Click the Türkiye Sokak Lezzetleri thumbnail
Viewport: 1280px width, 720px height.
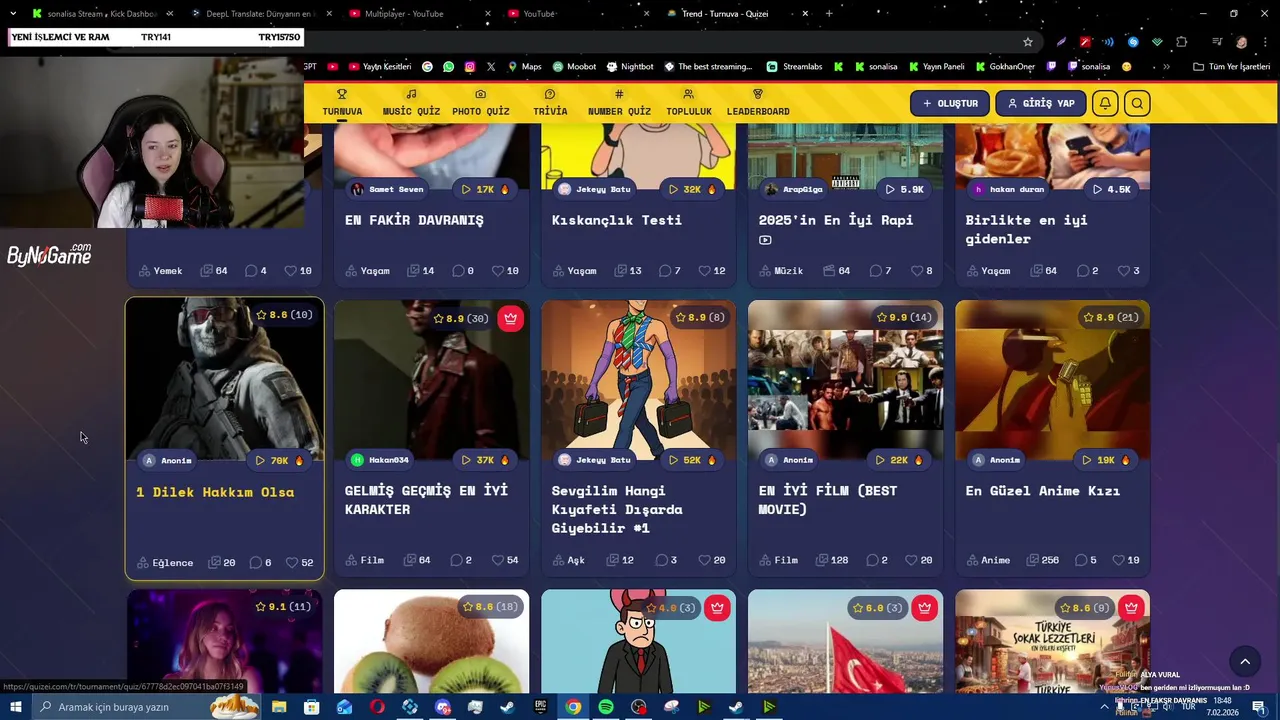pos(1052,641)
